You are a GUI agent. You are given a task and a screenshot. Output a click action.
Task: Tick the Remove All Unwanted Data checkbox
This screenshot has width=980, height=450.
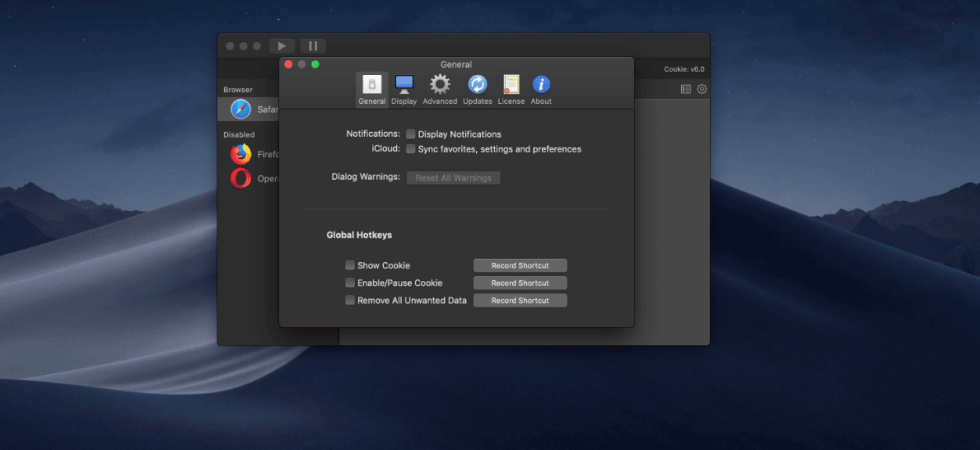click(350, 300)
